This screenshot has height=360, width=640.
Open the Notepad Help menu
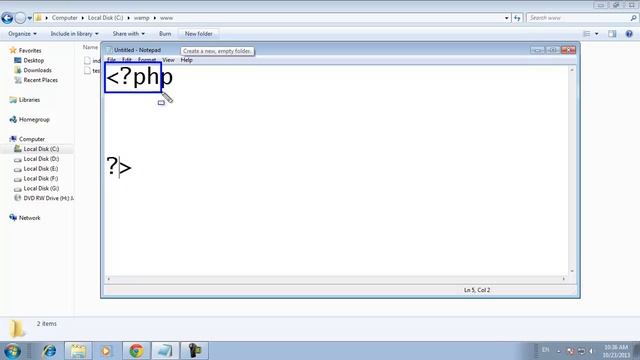point(186,60)
